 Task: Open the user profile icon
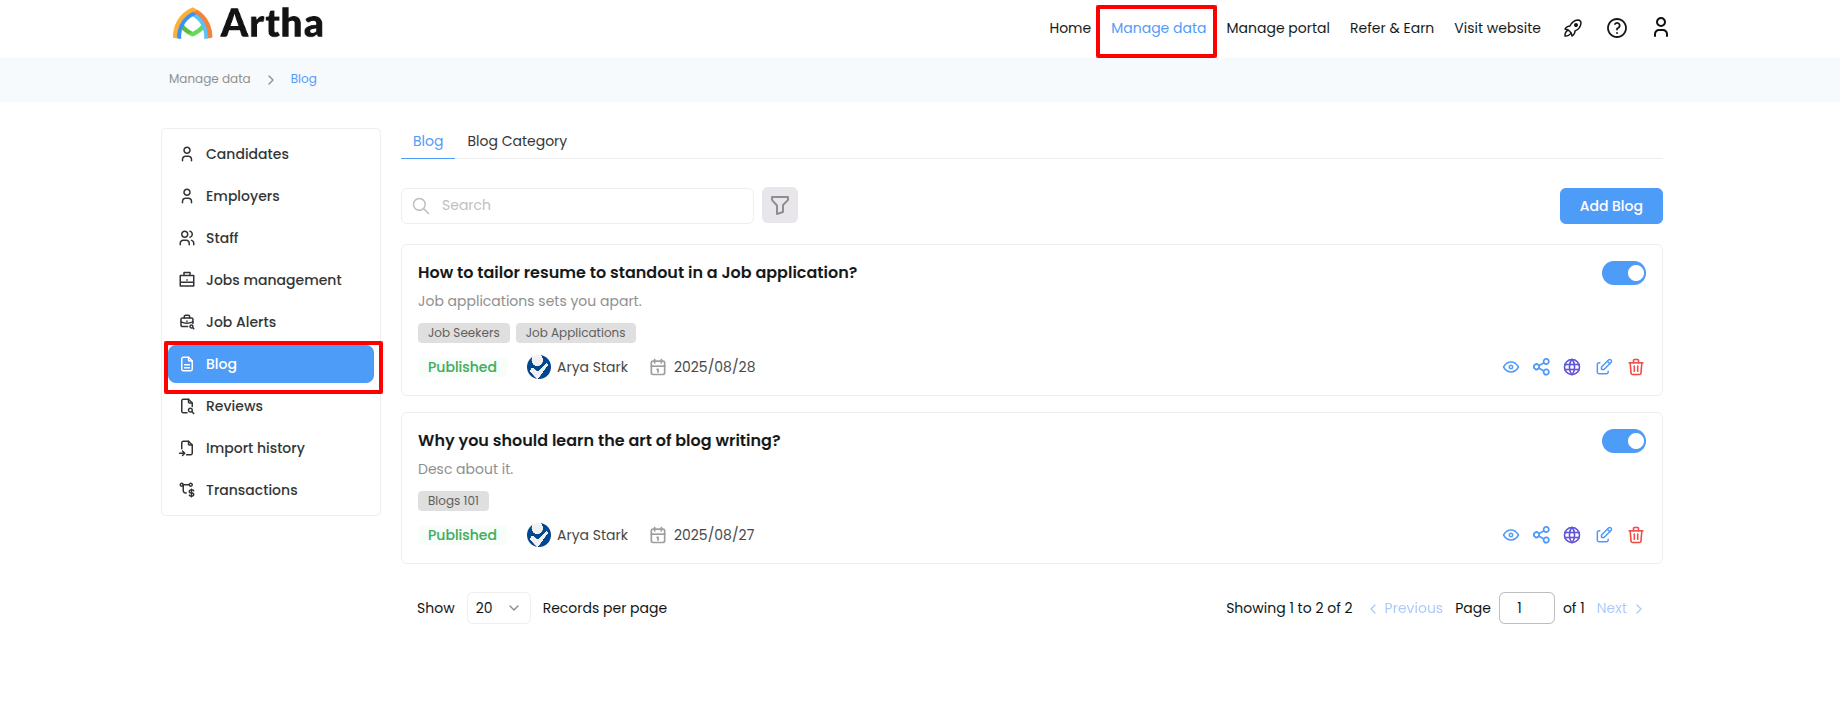1660,28
